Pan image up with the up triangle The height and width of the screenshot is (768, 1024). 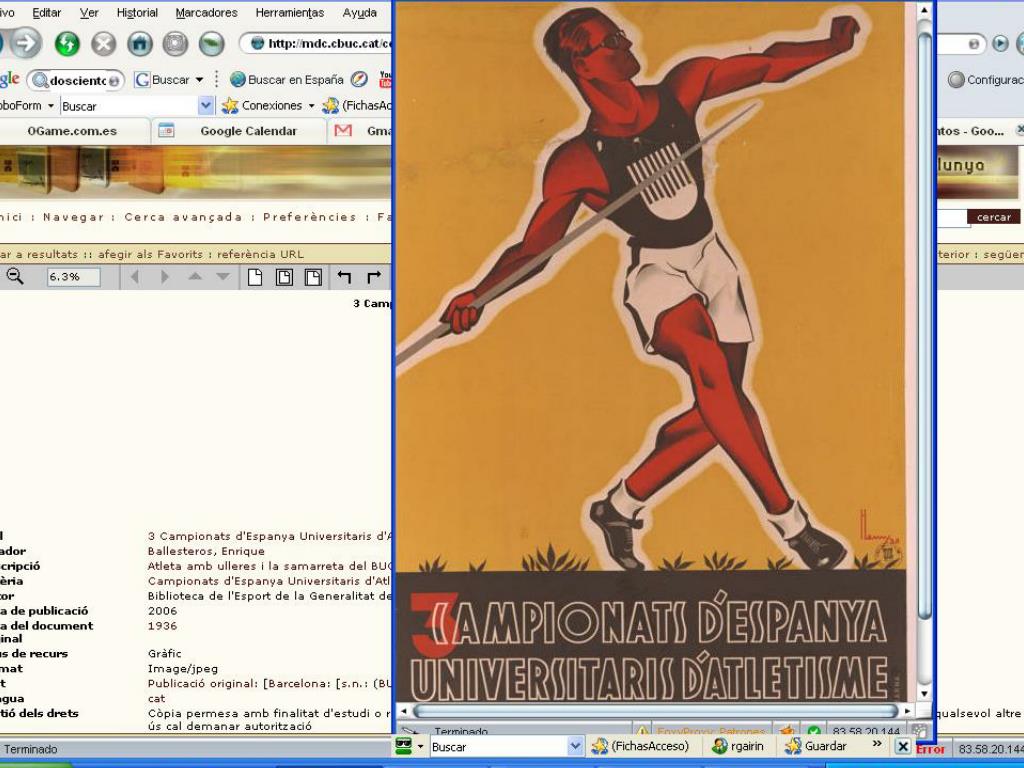[x=195, y=277]
